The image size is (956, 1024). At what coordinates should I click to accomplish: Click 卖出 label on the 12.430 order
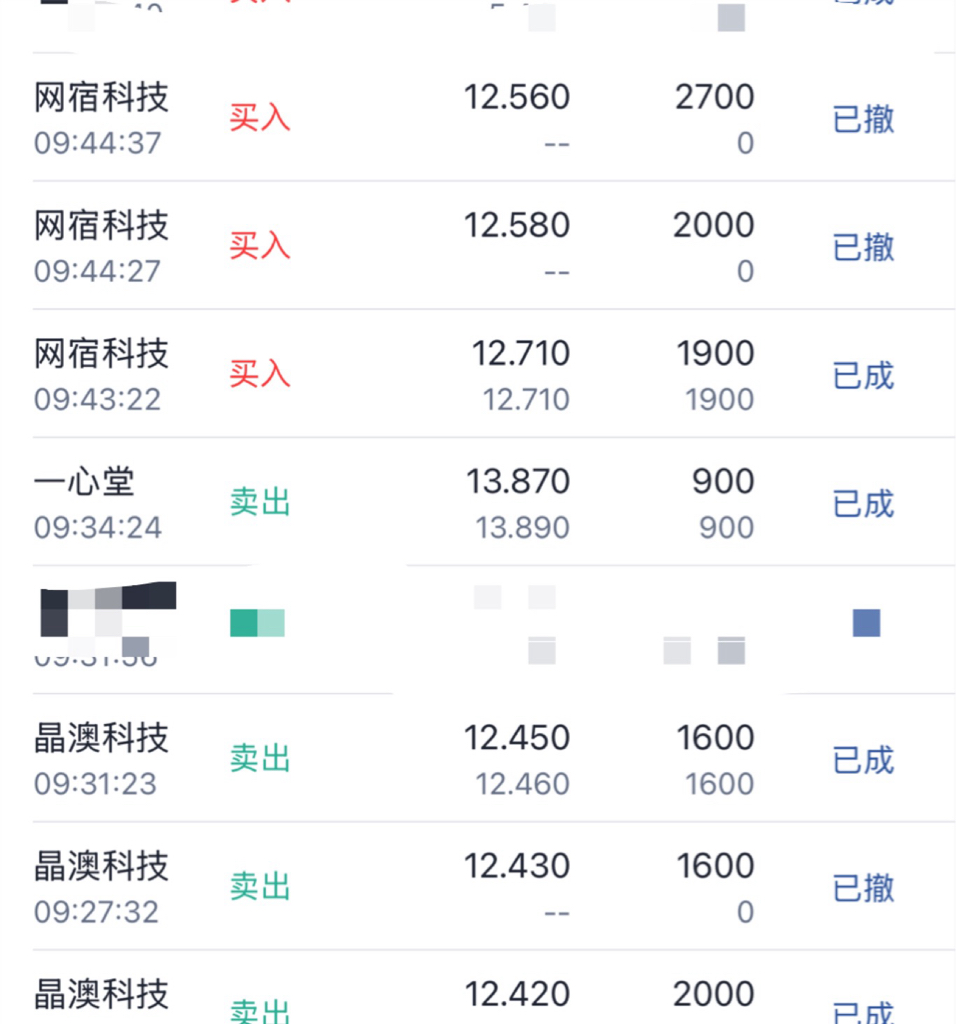coord(259,887)
